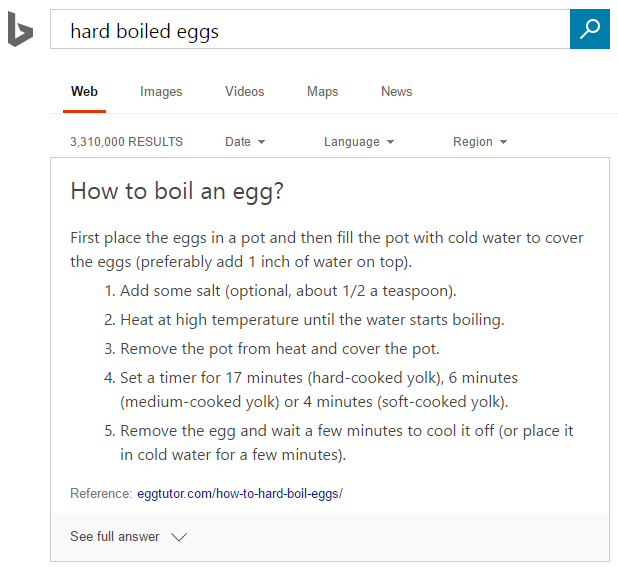This screenshot has height=567, width=618.
Task: Click the 'See full answer' text
Action: (115, 537)
